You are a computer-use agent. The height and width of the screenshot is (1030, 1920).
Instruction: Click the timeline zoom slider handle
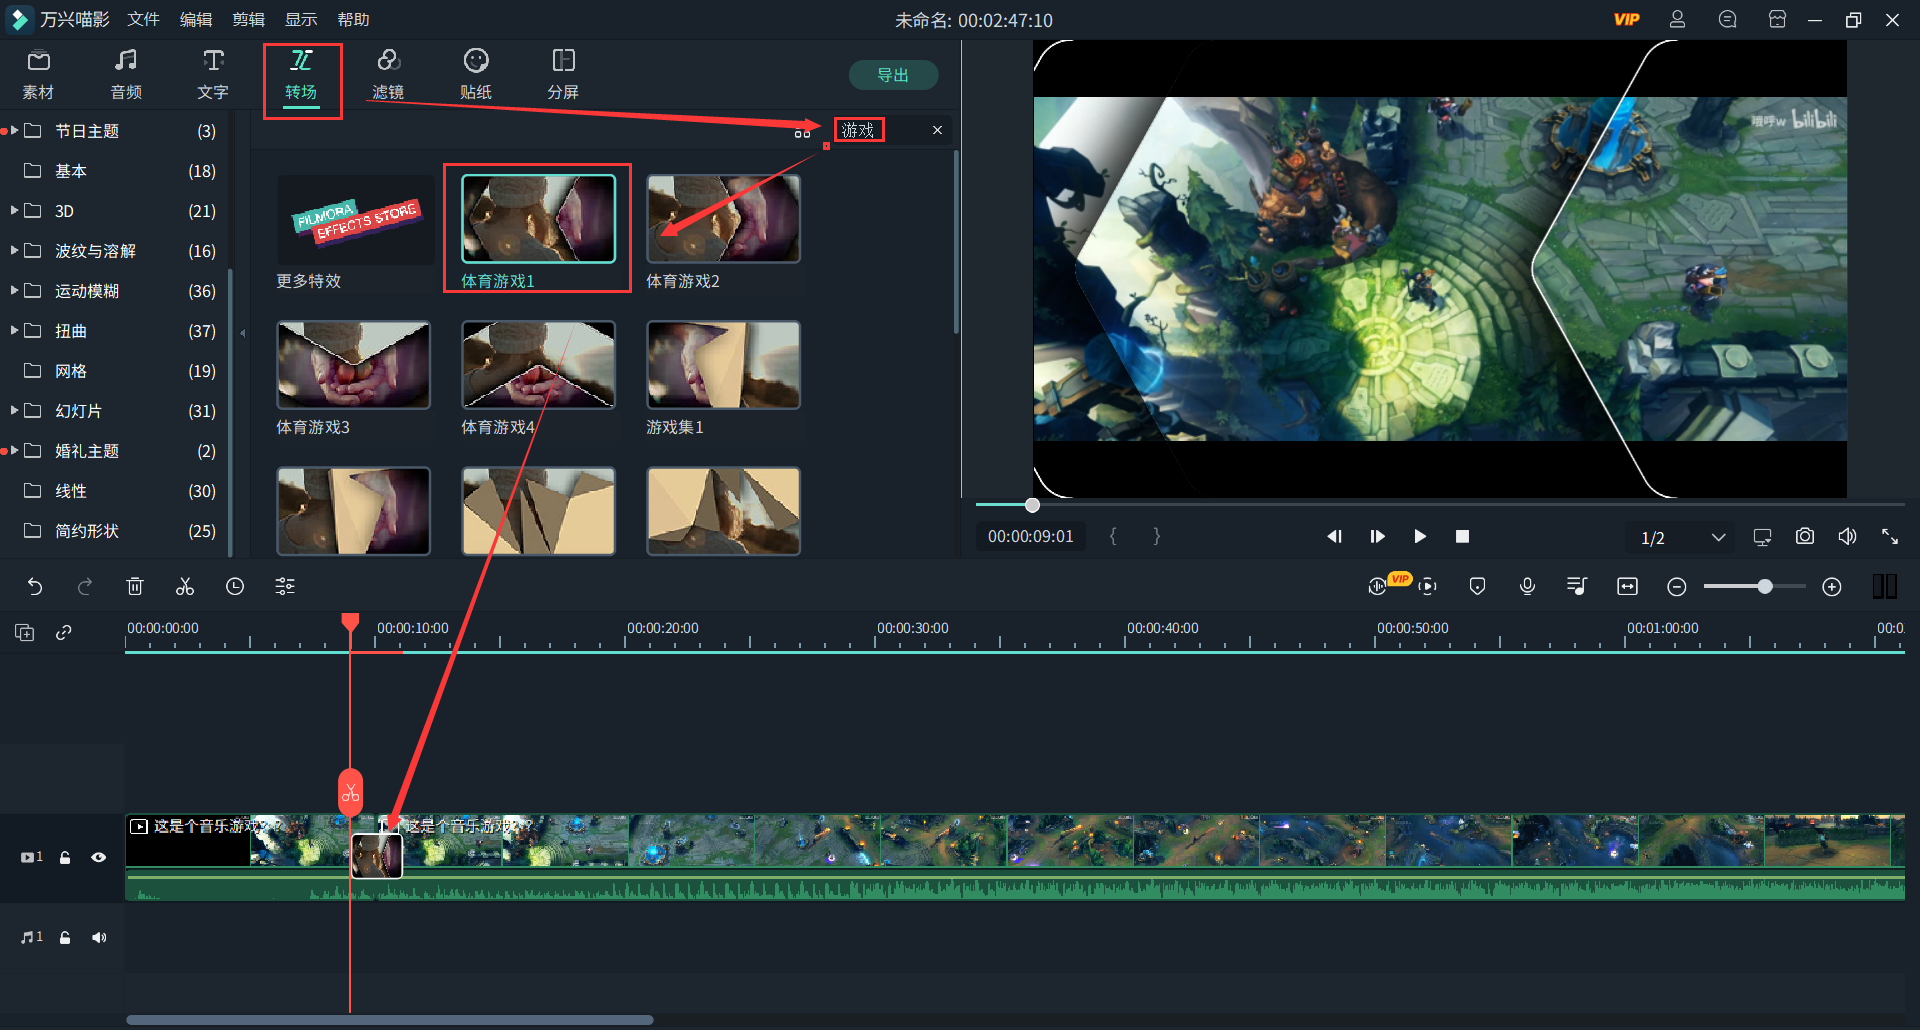coord(1765,587)
